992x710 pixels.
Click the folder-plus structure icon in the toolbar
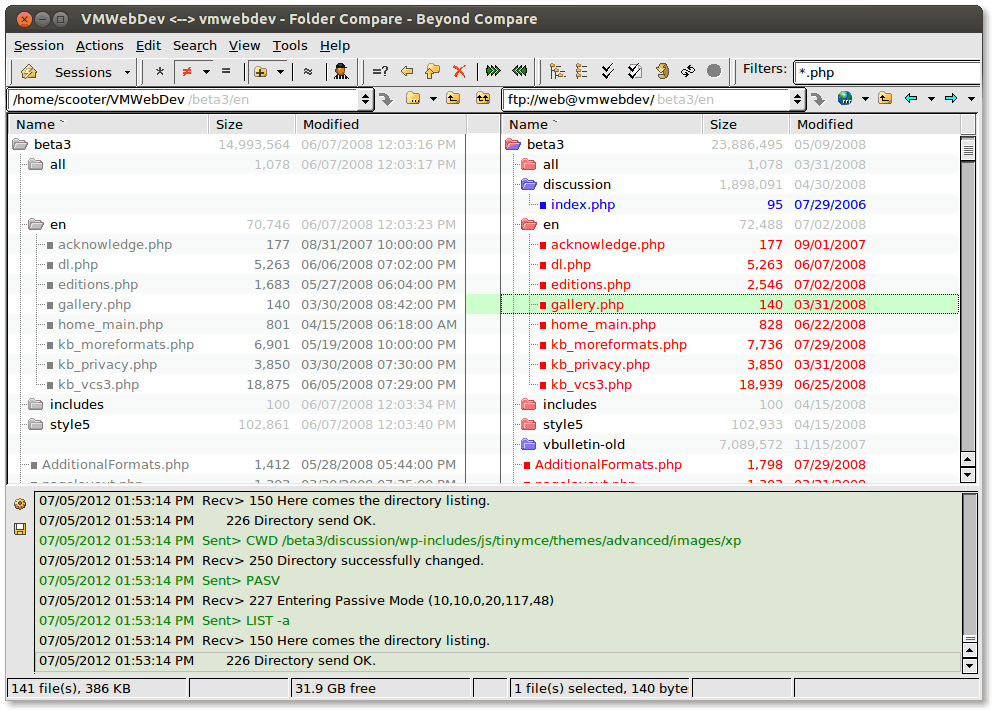click(260, 72)
